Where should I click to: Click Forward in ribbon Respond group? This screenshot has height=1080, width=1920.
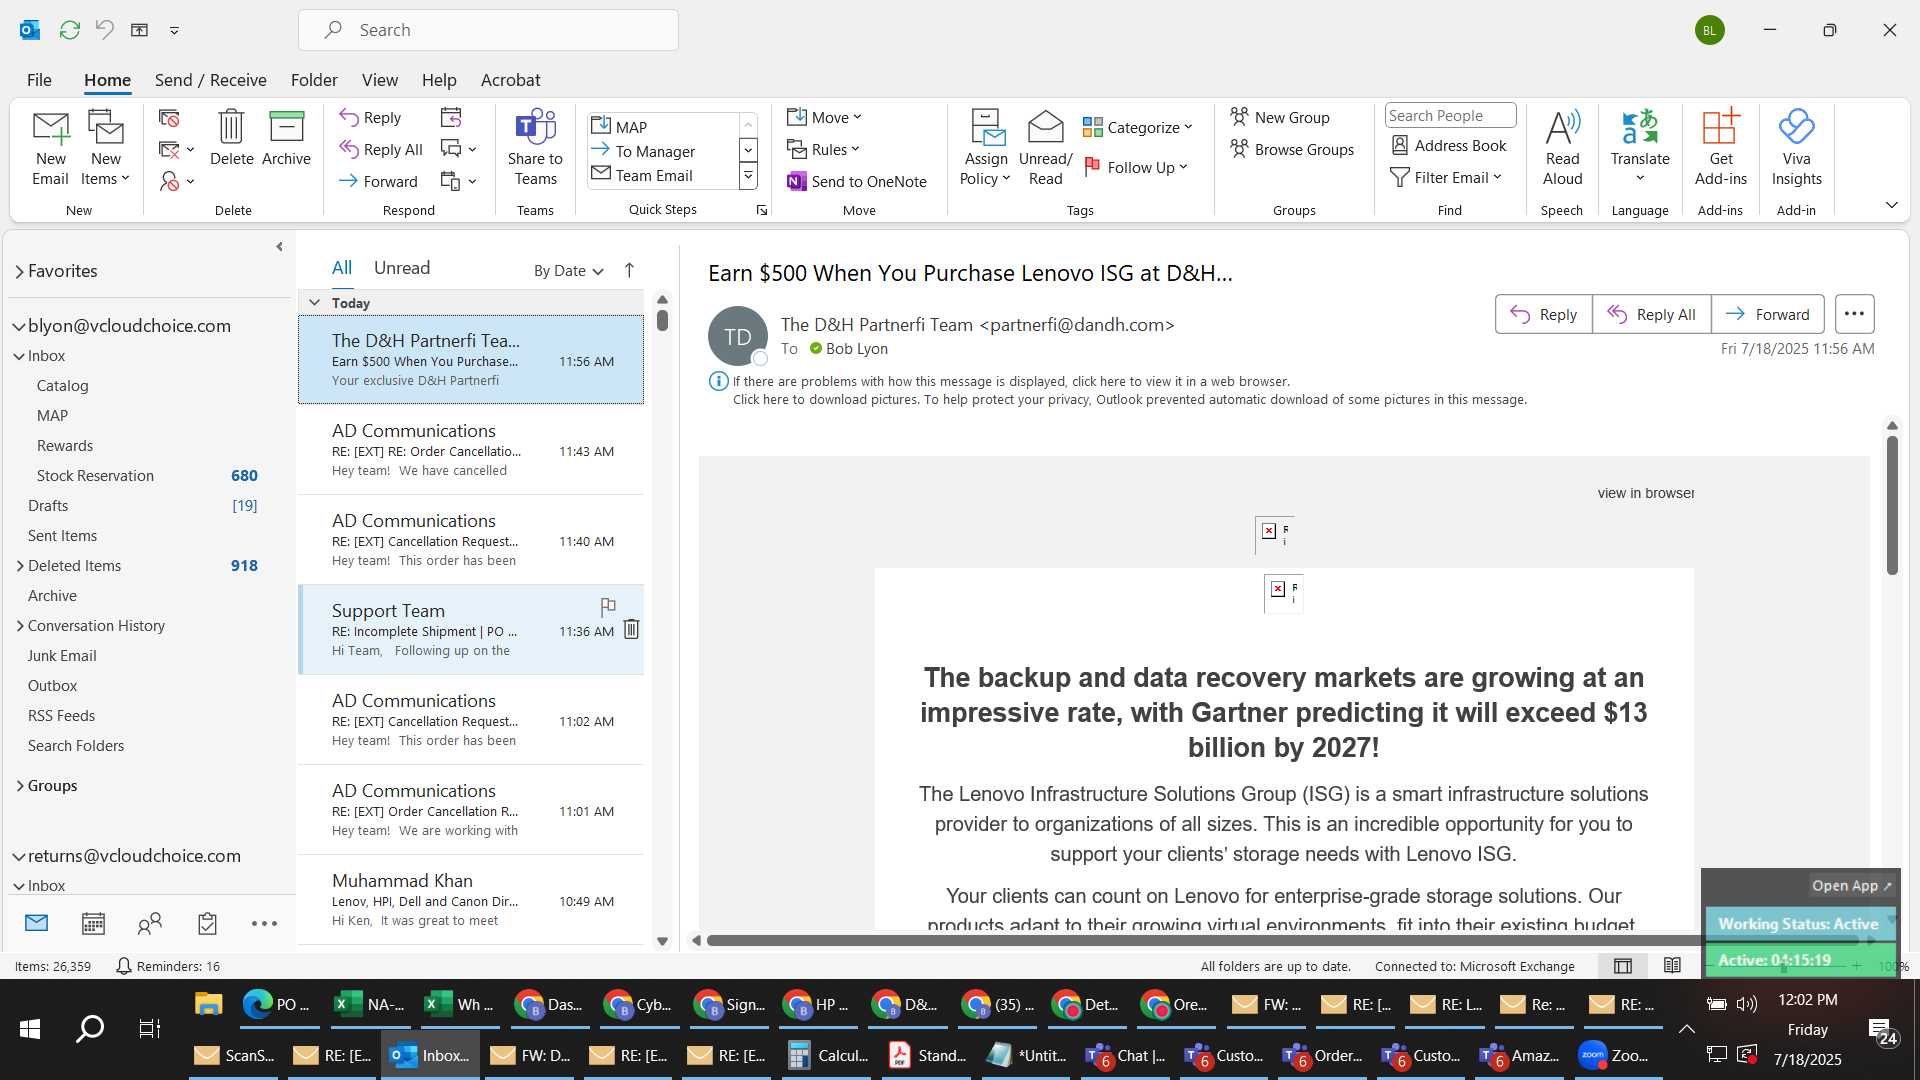click(x=378, y=181)
